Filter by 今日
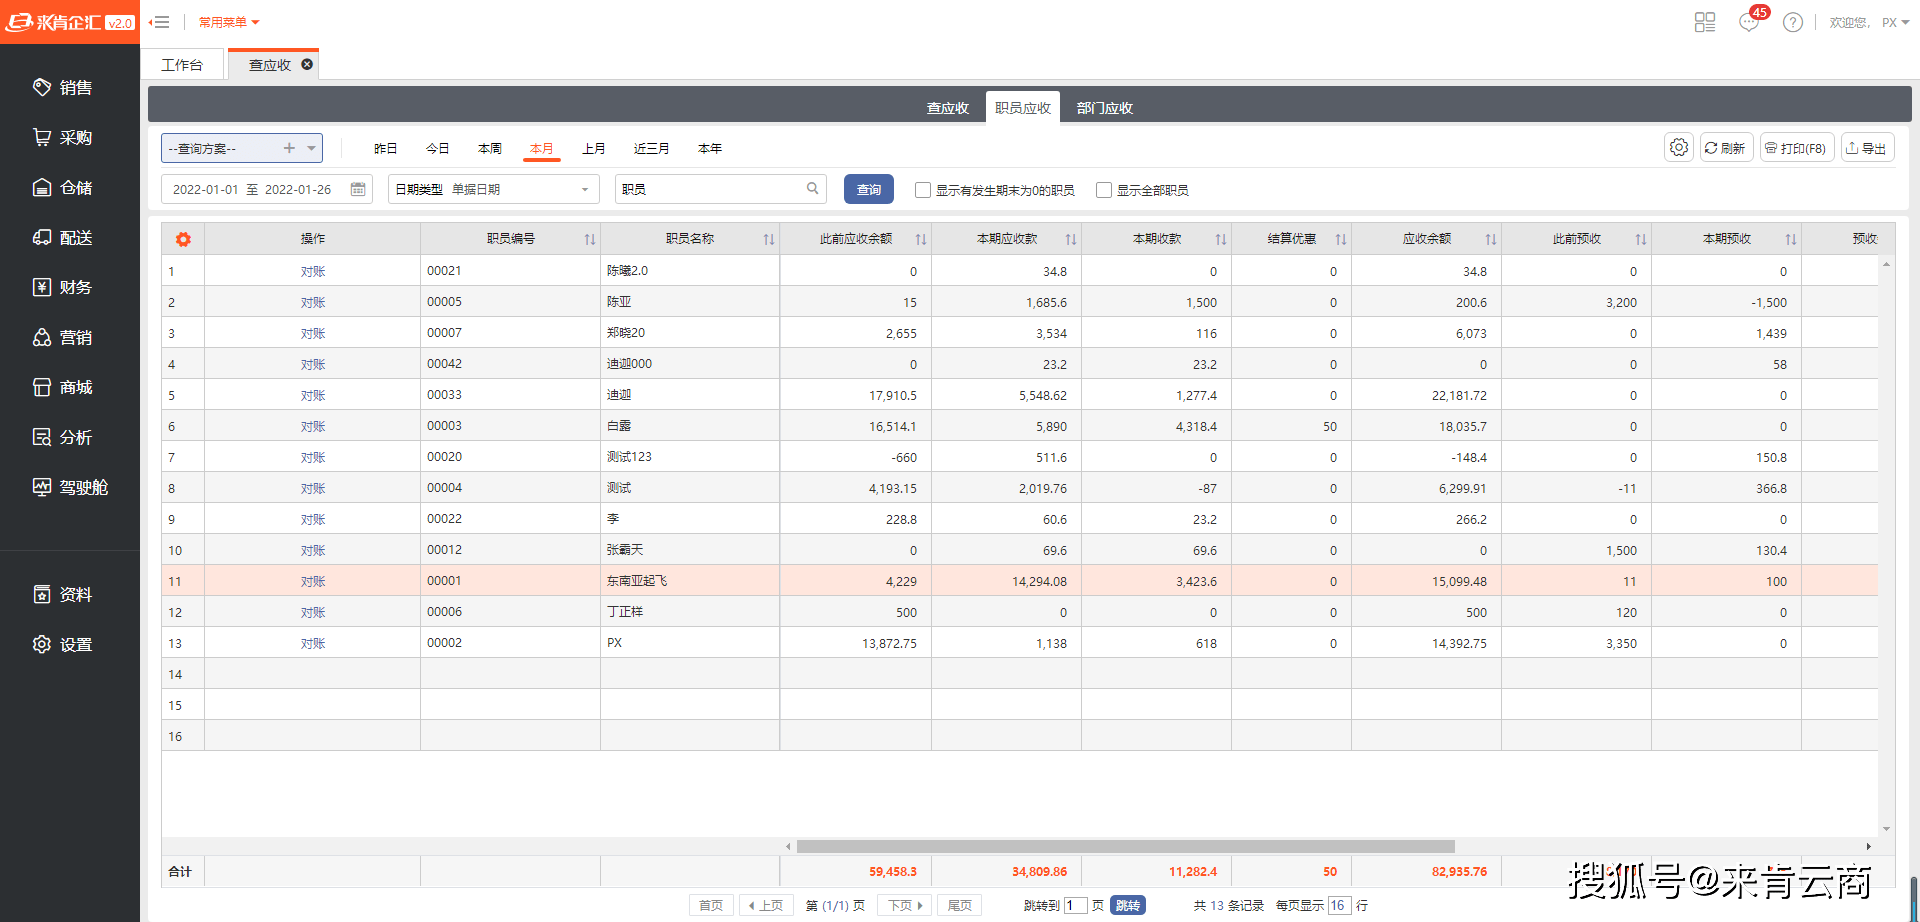1920x922 pixels. pyautogui.click(x=438, y=148)
